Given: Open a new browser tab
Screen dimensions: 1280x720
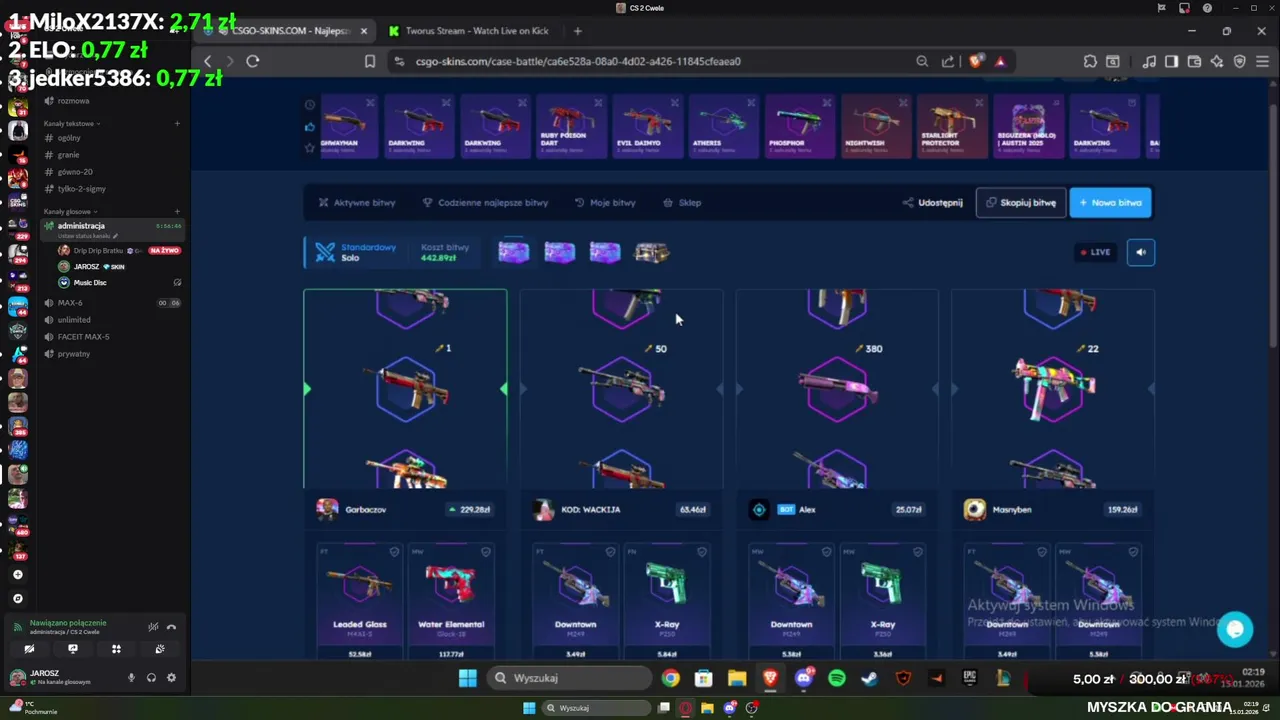Looking at the screenshot, I should [577, 31].
